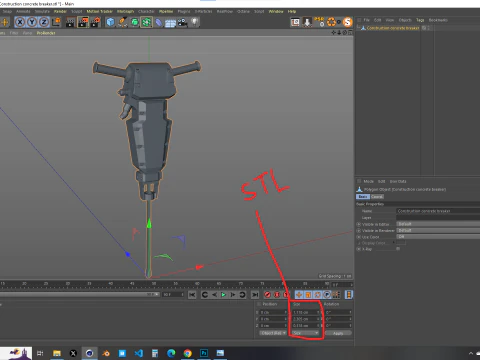
Task: Select the spline pen tool icon
Action: click(122, 22)
